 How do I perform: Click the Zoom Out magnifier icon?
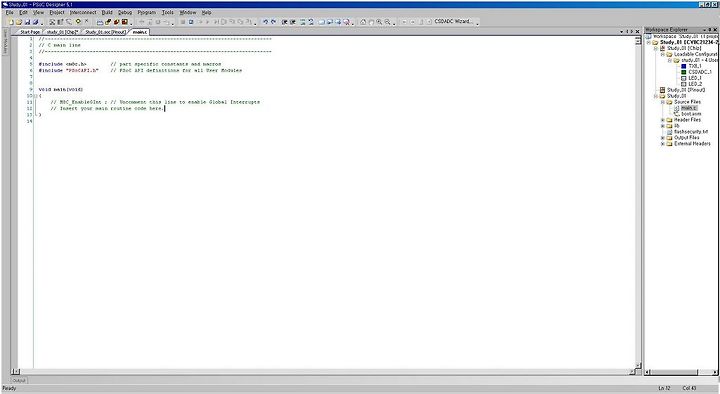(388, 22)
